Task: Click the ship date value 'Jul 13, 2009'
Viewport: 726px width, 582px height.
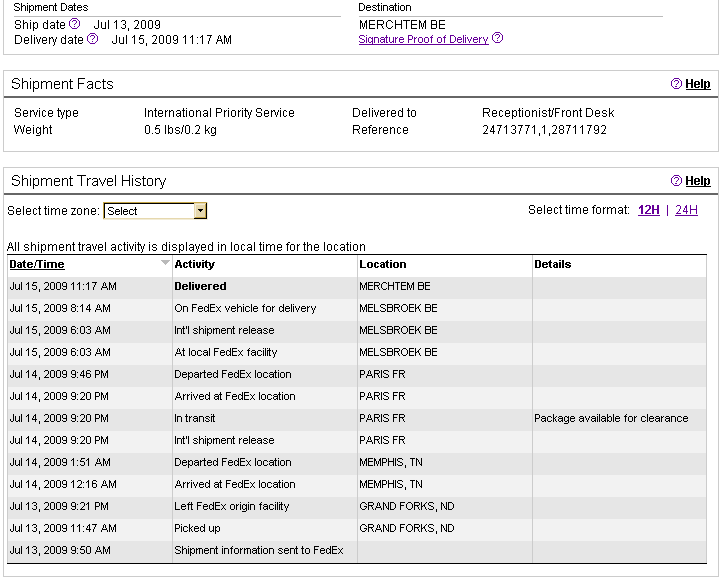Action: click(127, 25)
